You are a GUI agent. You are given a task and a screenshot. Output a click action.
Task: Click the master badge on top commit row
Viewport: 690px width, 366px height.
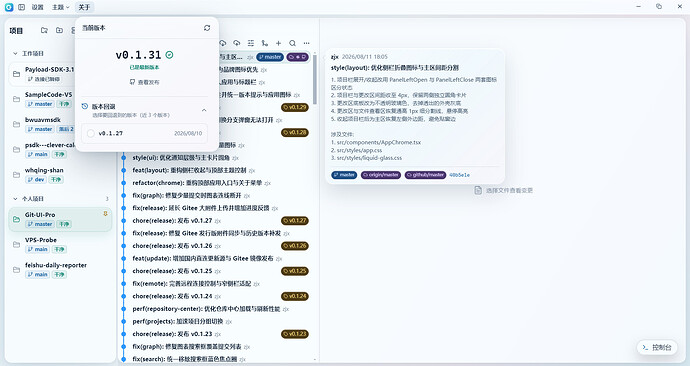click(270, 57)
